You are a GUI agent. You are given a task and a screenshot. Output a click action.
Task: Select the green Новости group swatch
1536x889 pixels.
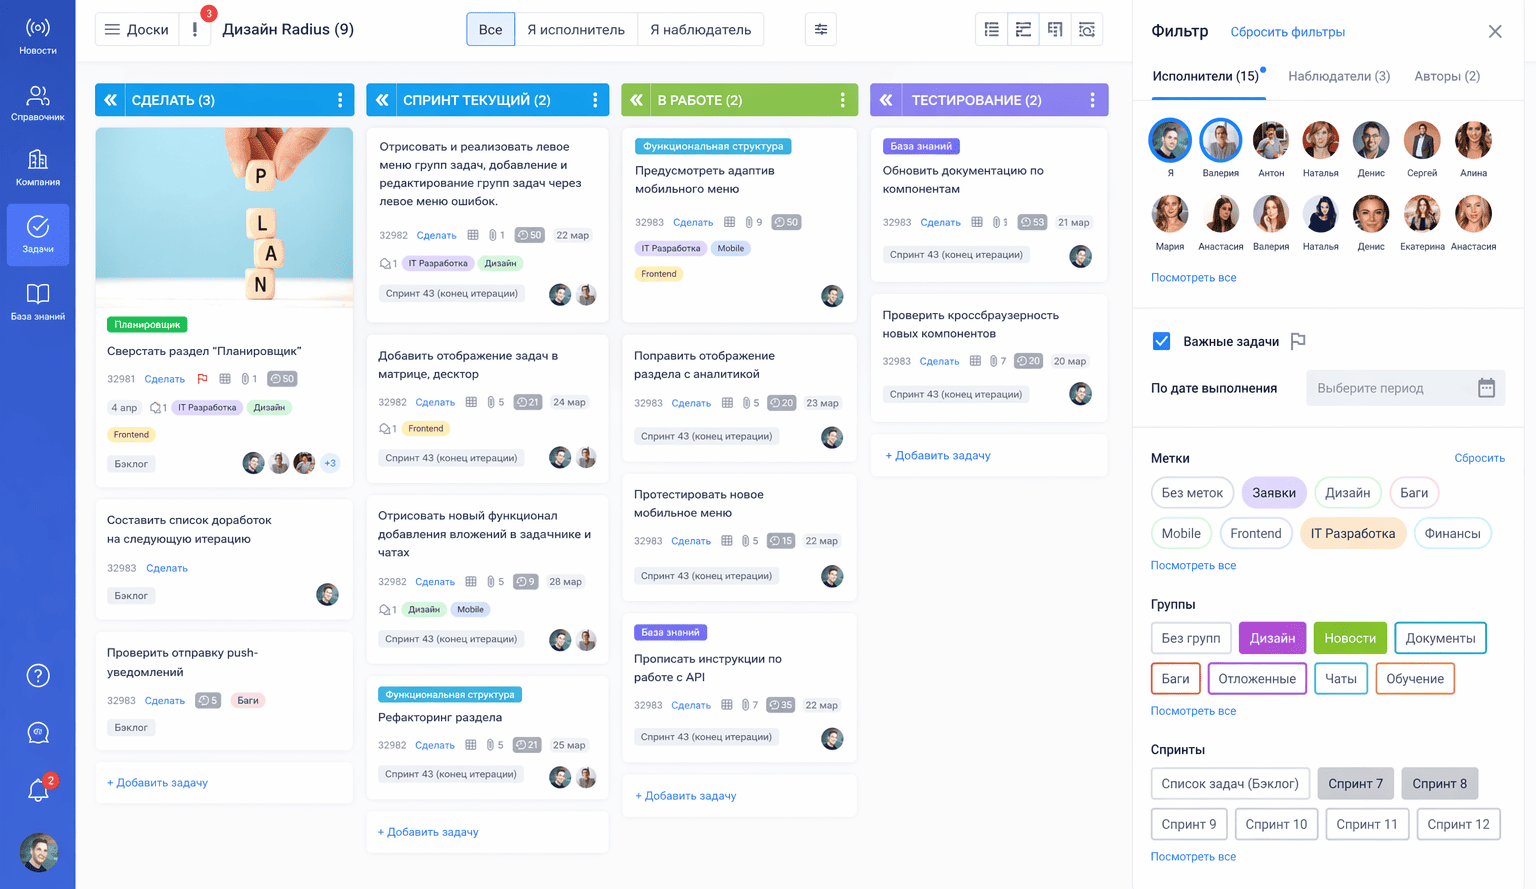pyautogui.click(x=1349, y=638)
